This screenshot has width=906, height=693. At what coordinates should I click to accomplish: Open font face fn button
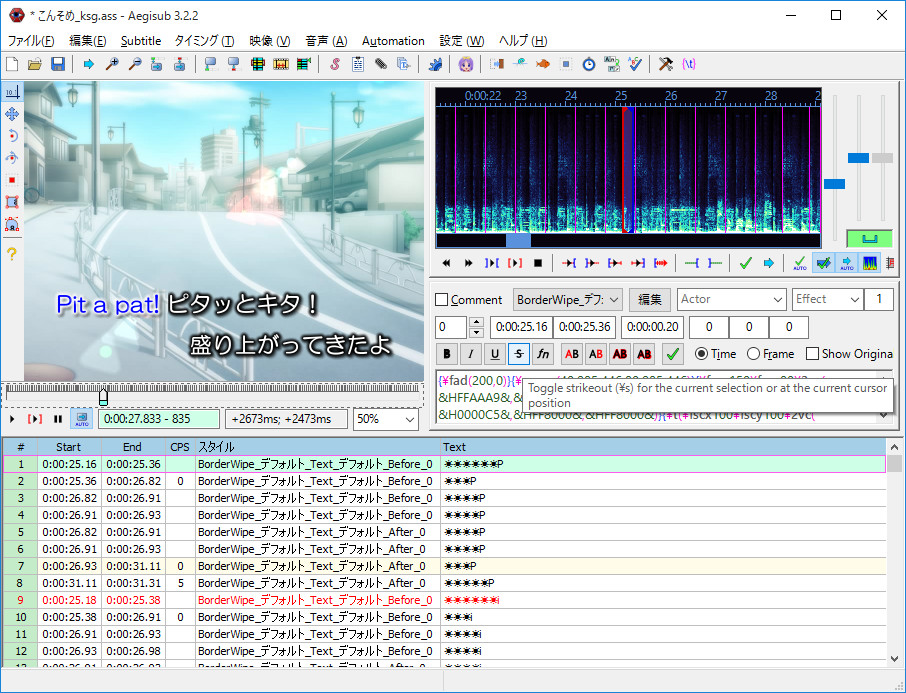543,354
